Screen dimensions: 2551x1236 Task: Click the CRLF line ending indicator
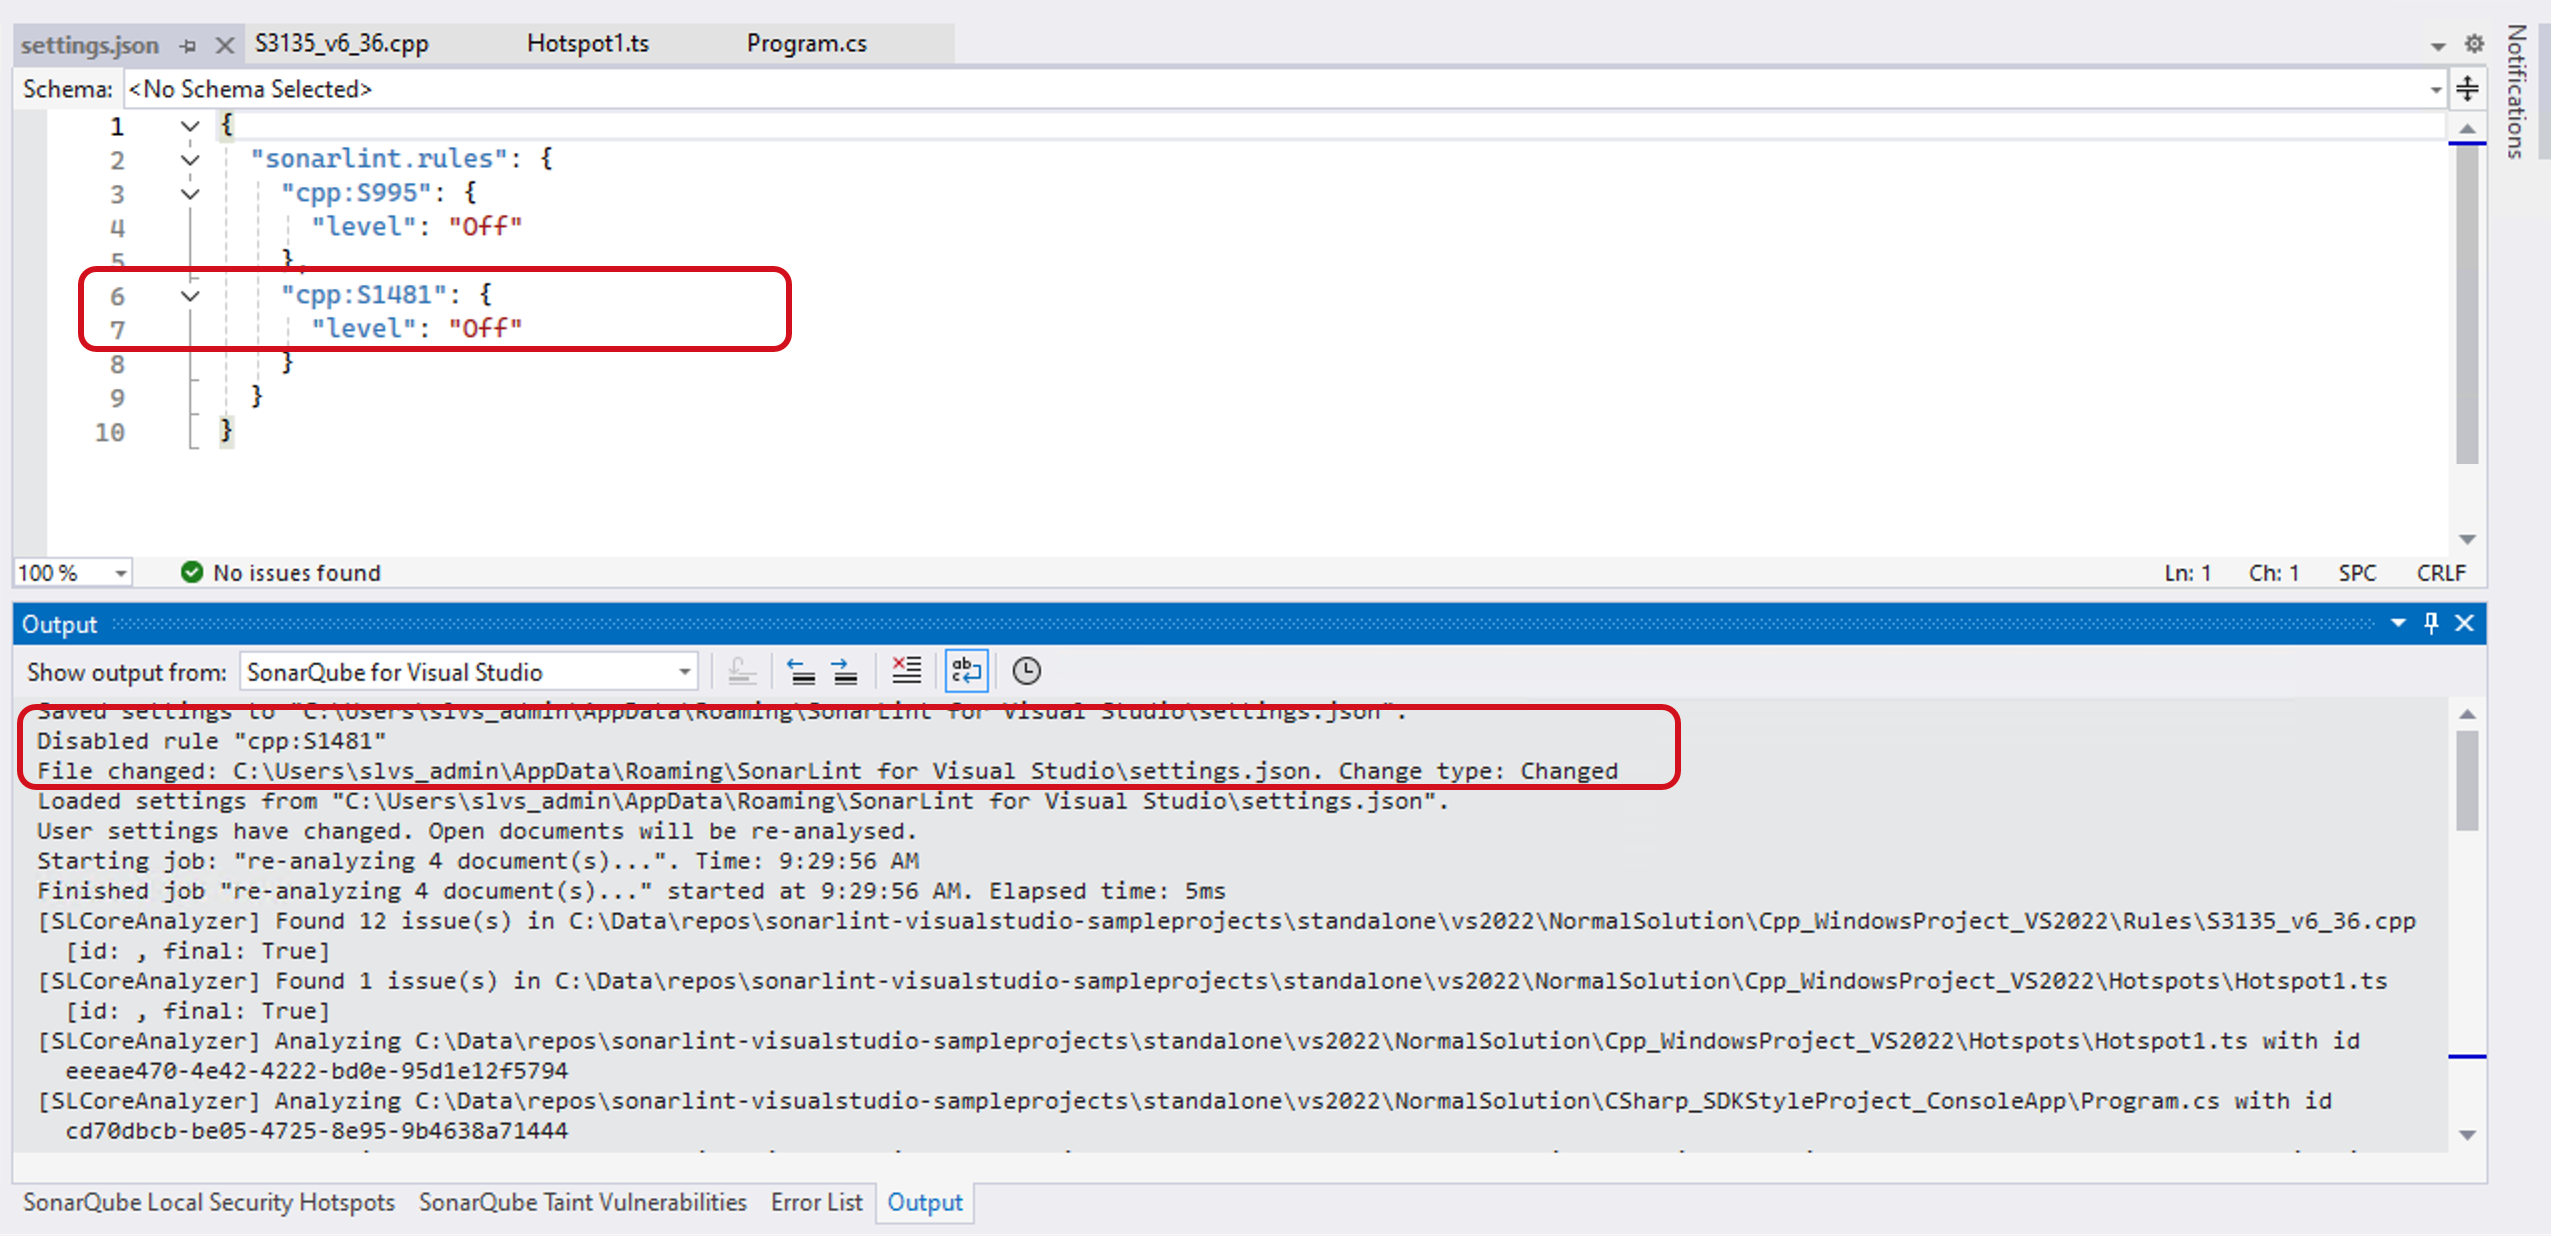coord(2440,572)
